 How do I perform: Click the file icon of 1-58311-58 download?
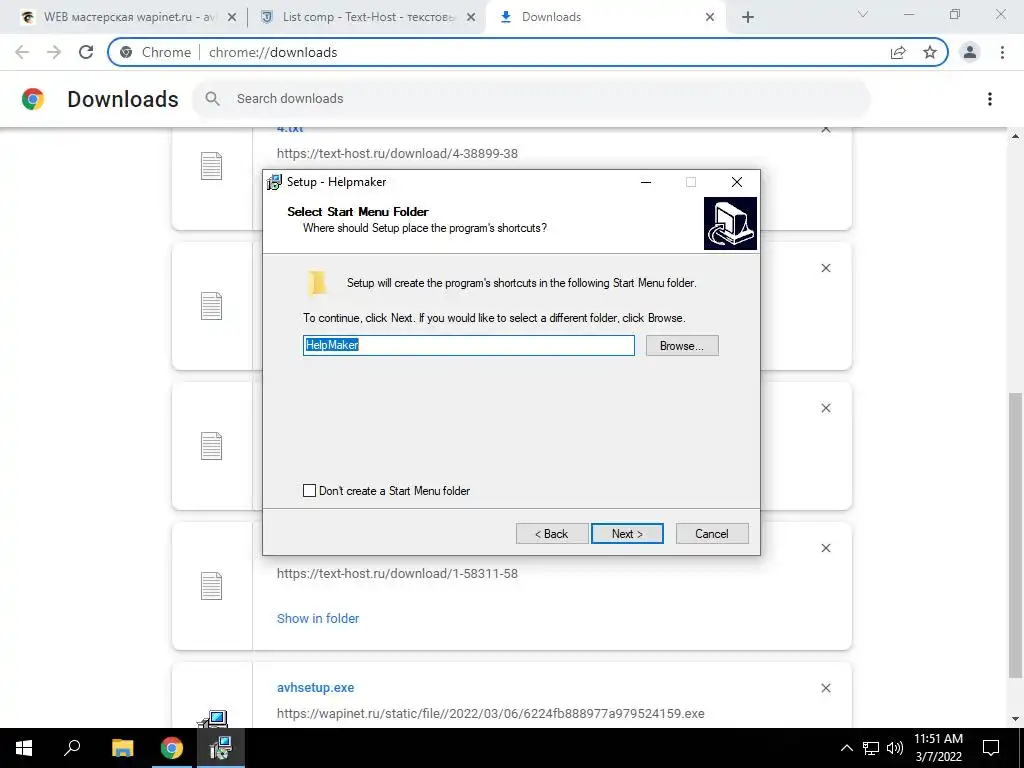[211, 586]
